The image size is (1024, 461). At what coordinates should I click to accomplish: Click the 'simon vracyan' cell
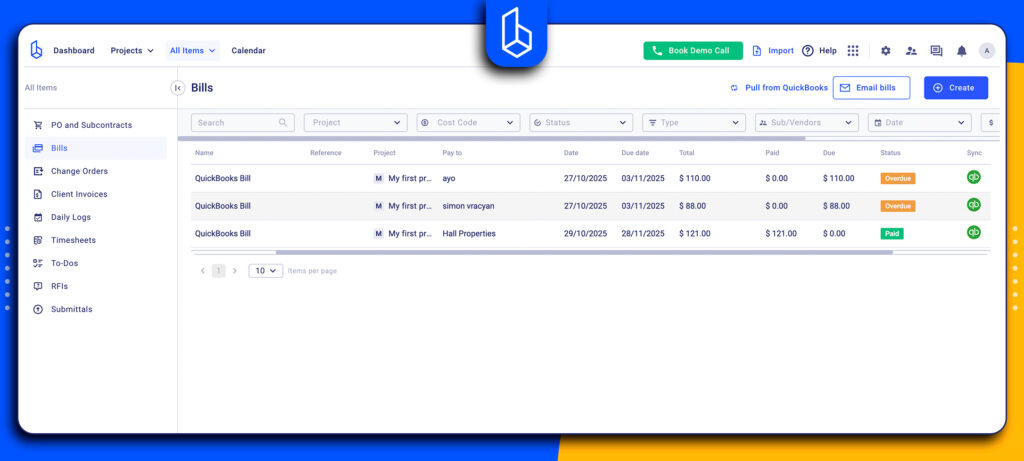(468, 206)
